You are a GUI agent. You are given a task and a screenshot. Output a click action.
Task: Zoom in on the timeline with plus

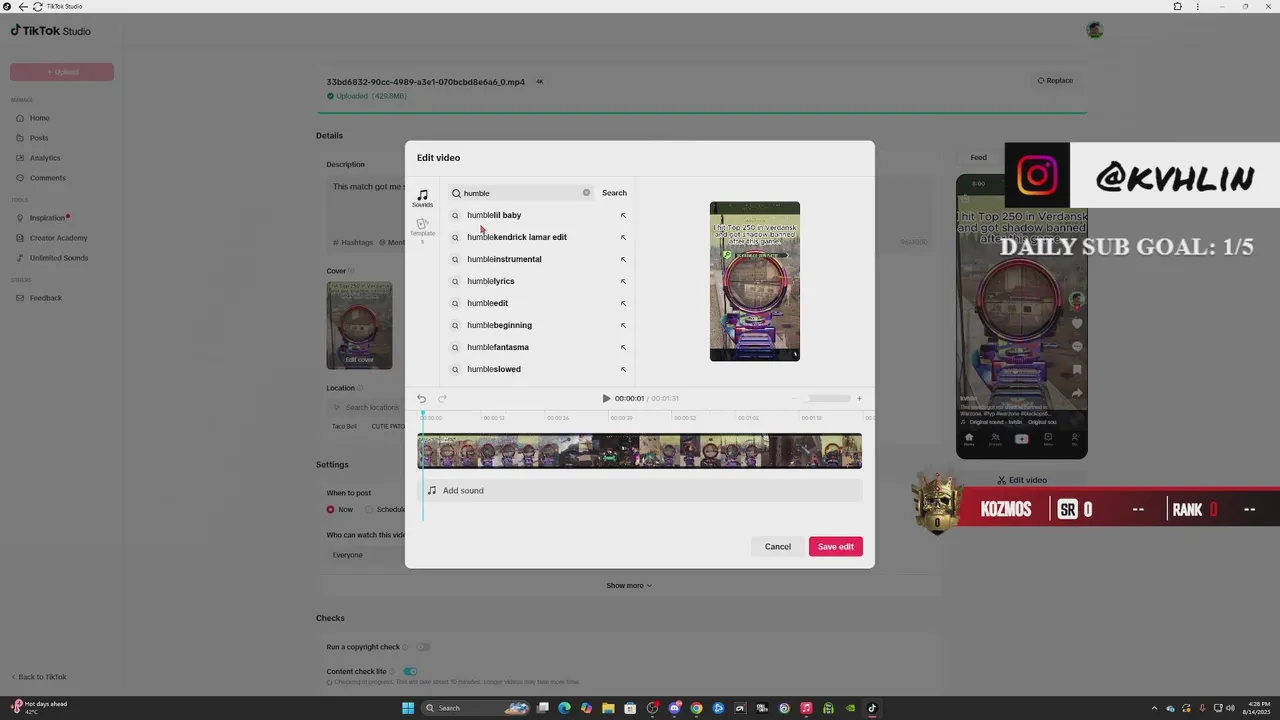pyautogui.click(x=859, y=398)
